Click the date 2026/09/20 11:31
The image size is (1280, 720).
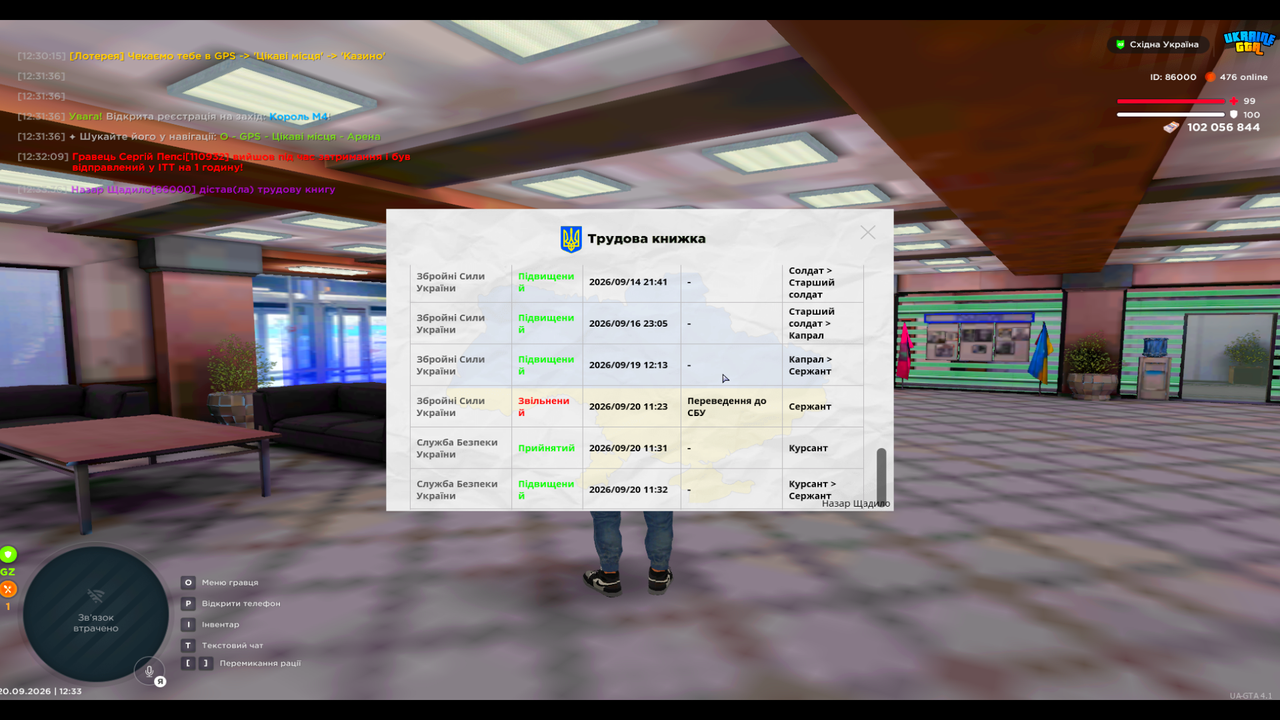point(628,448)
